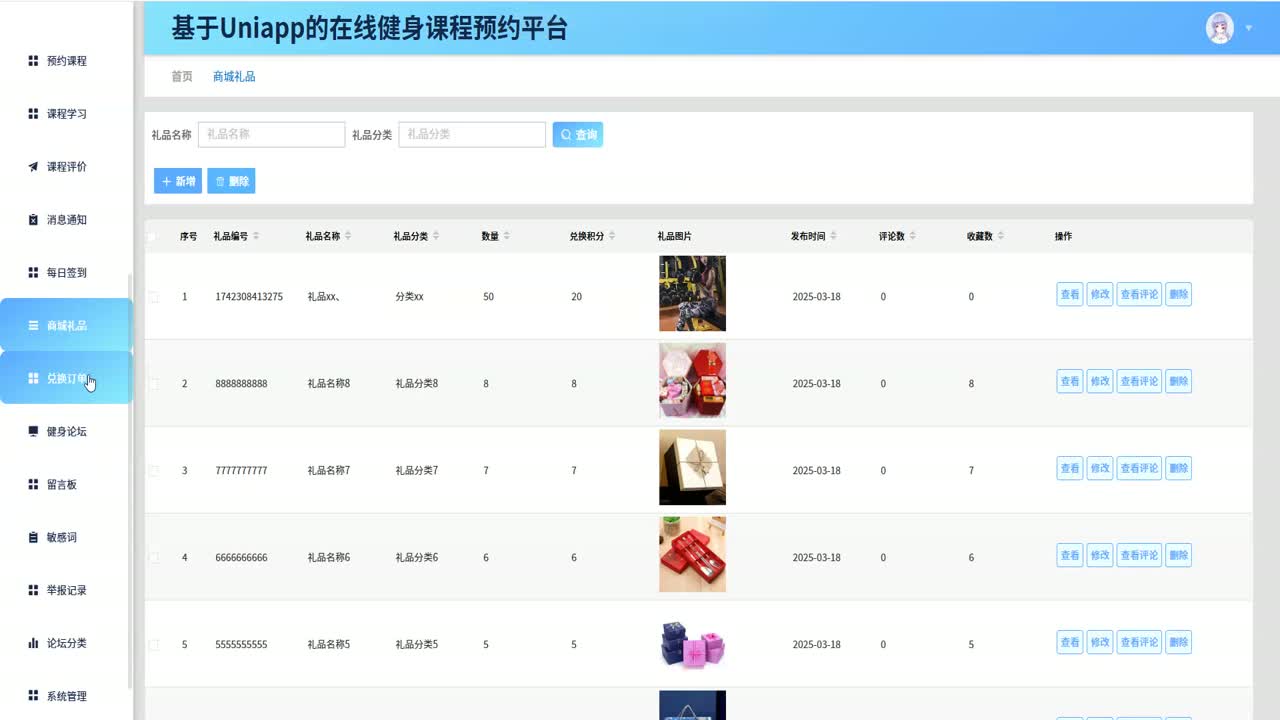The height and width of the screenshot is (720, 1280).
Task: Click gift number 6666666666
Action: point(241,558)
